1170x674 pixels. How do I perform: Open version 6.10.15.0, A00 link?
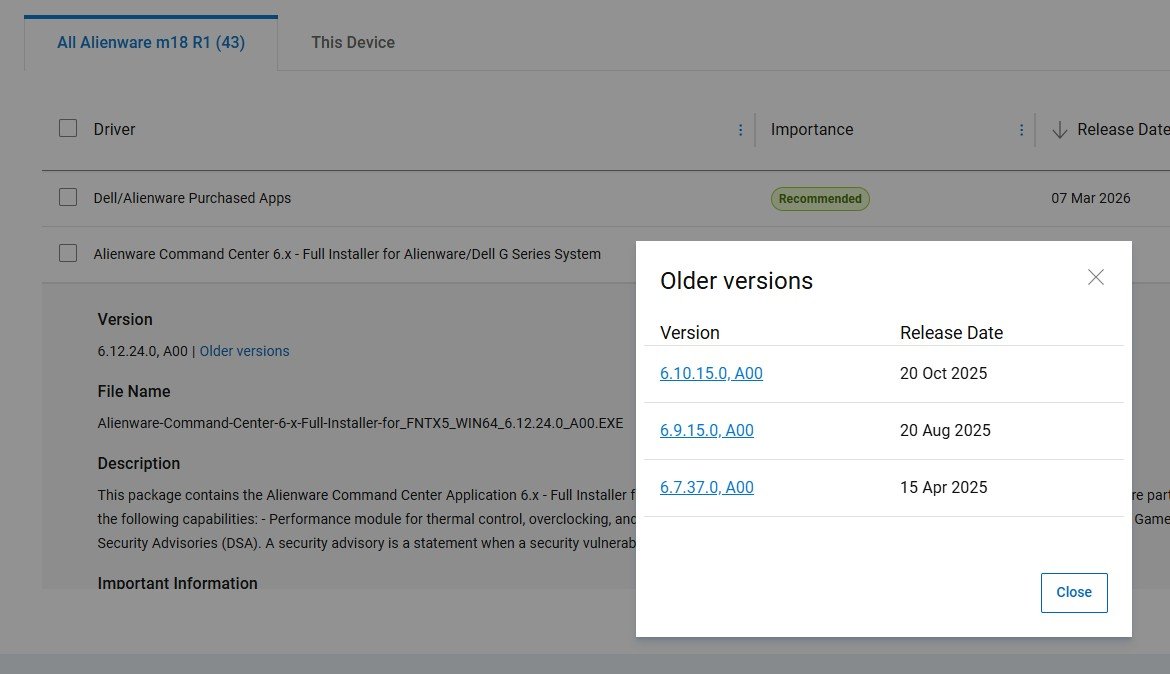711,374
